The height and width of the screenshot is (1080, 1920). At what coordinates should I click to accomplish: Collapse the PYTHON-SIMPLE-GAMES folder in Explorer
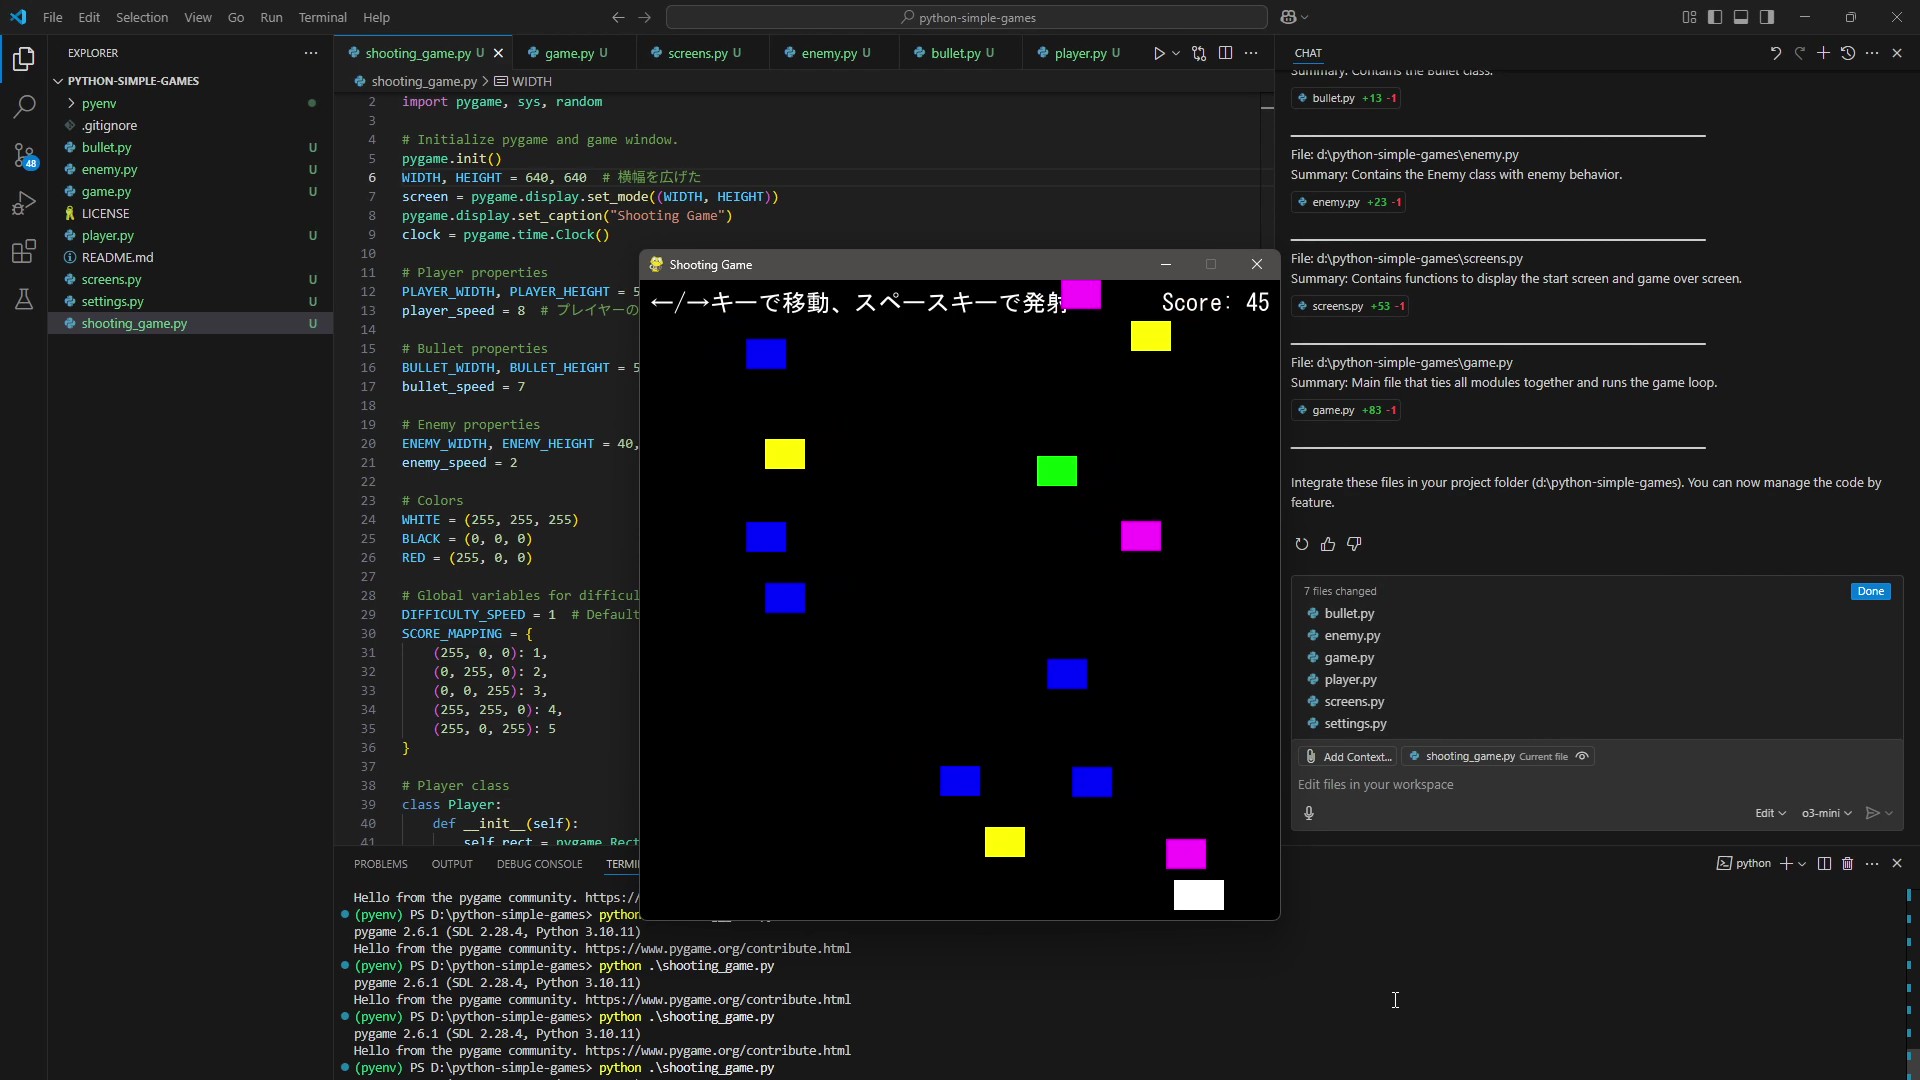[x=60, y=81]
